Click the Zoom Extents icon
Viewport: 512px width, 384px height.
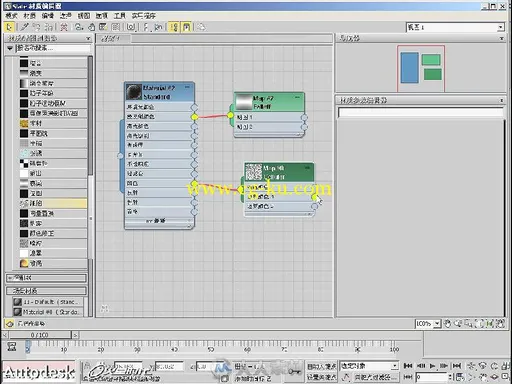(x=479, y=323)
